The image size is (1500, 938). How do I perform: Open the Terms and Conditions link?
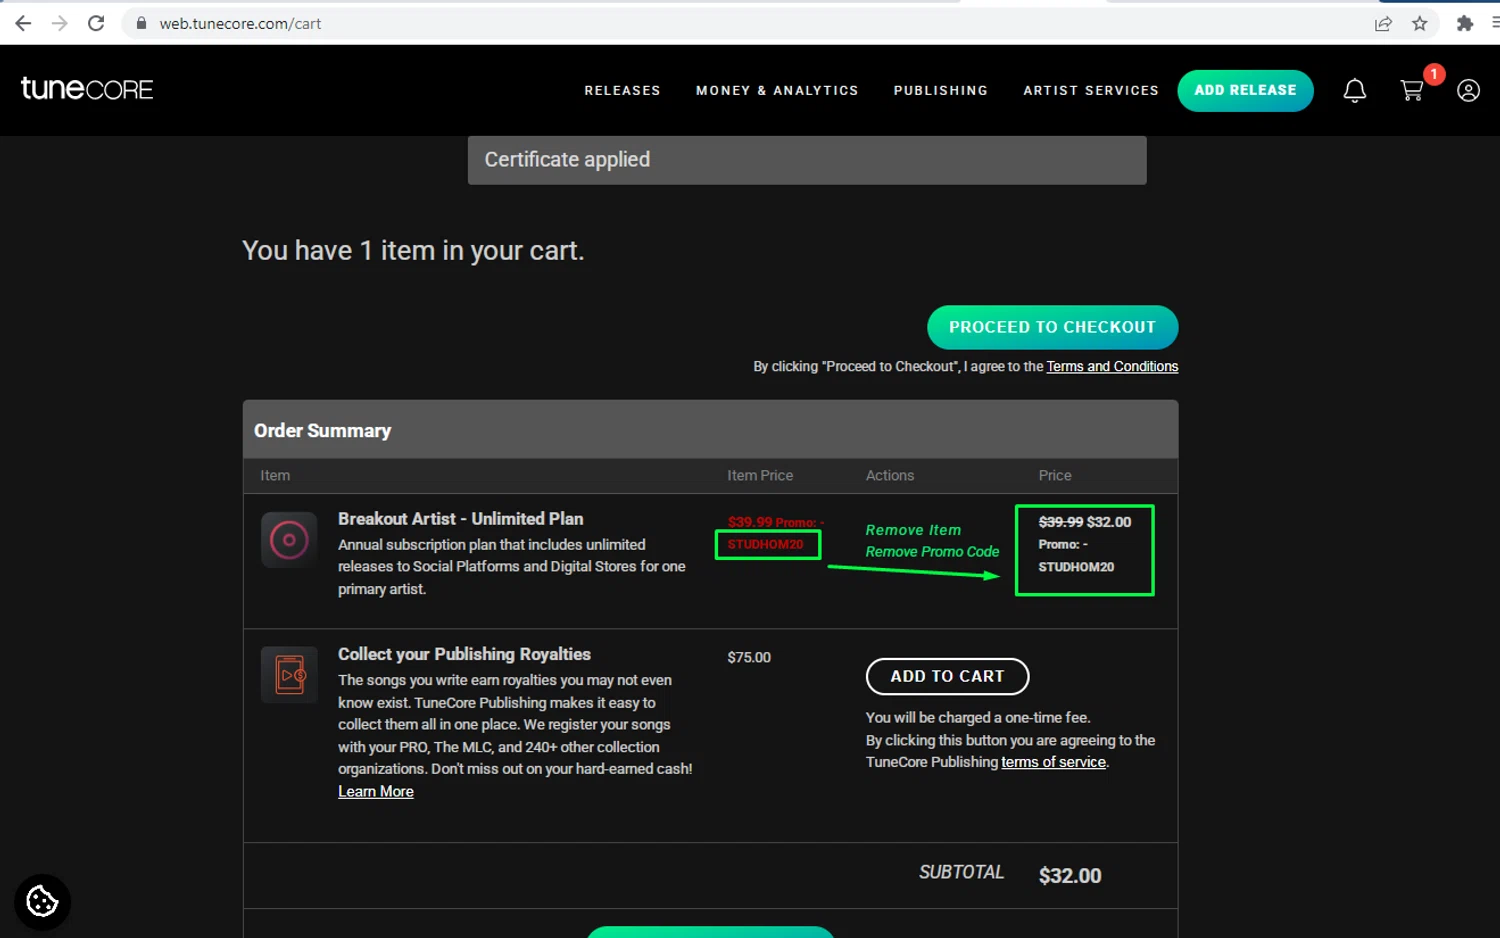point(1112,367)
